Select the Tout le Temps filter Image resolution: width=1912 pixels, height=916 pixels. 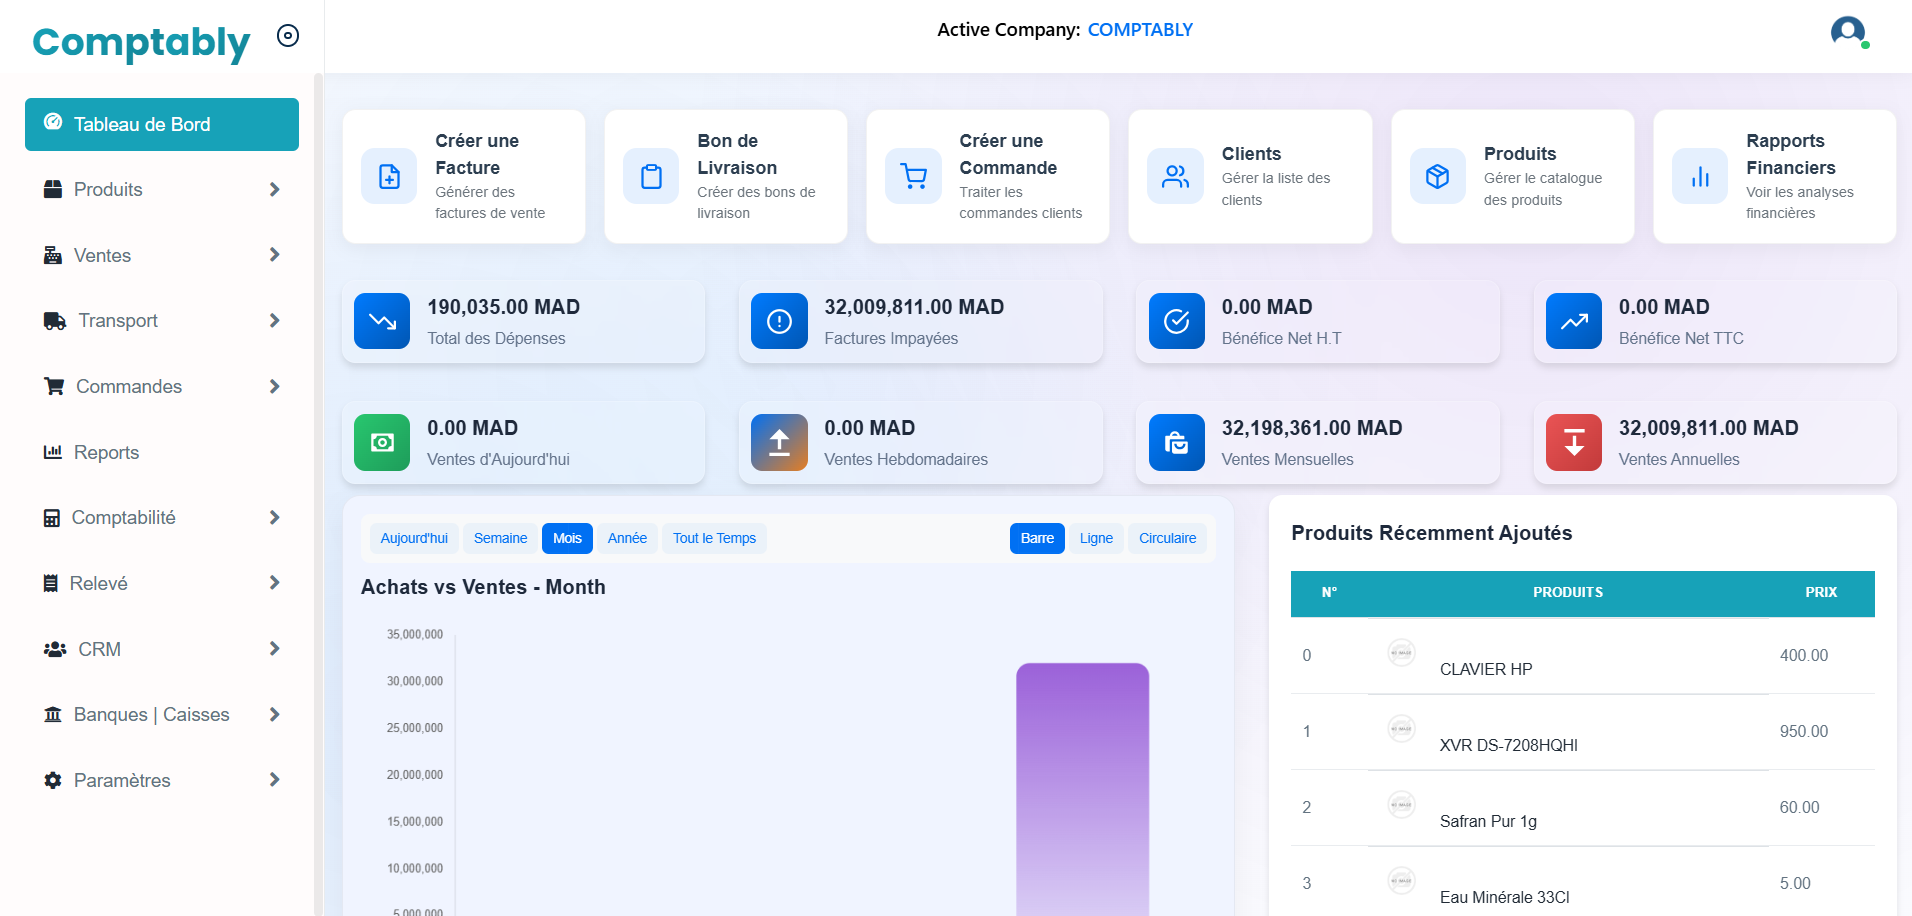pos(714,538)
